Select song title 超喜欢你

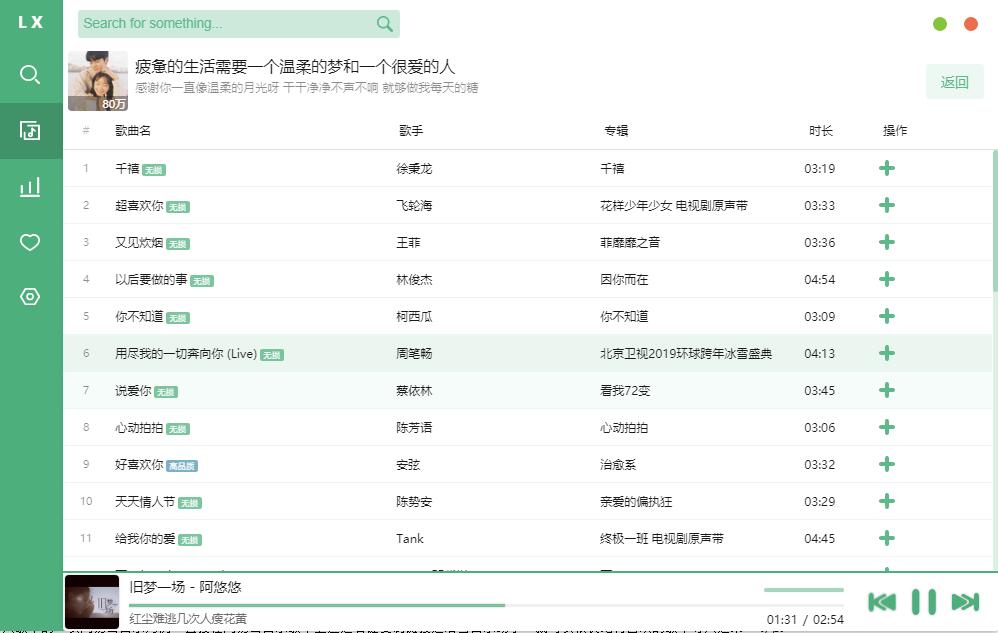(139, 205)
